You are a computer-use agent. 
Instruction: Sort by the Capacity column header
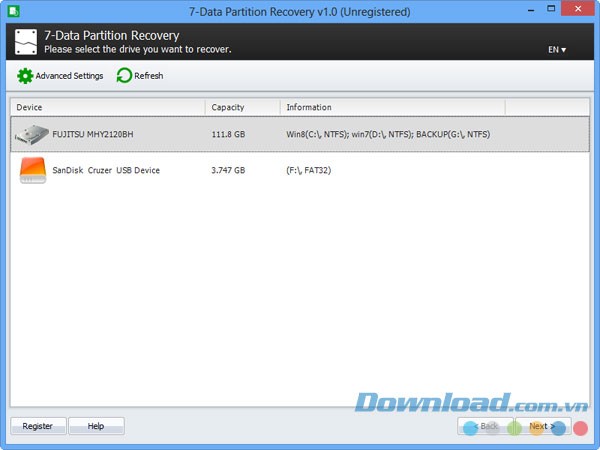pyautogui.click(x=243, y=107)
